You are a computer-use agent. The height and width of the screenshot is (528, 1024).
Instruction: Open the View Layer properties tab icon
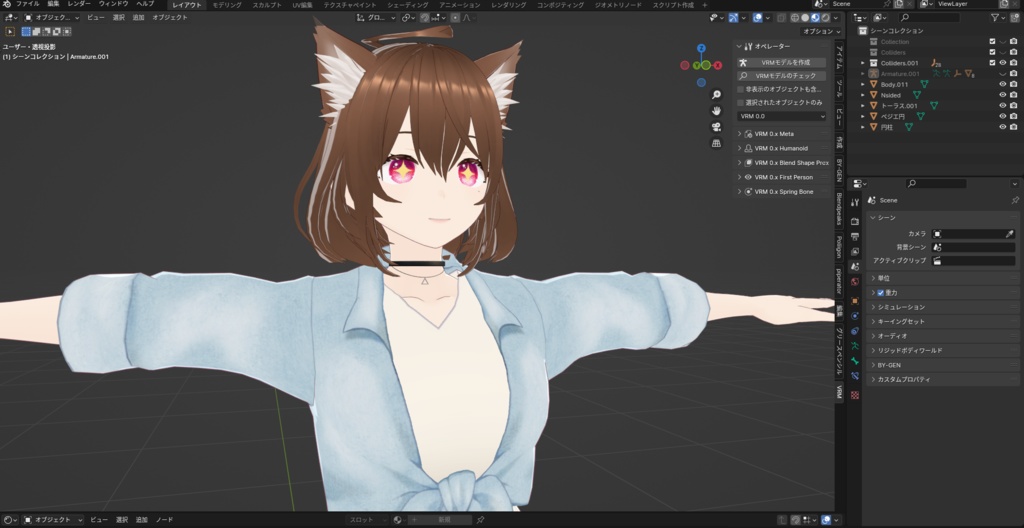pos(855,252)
